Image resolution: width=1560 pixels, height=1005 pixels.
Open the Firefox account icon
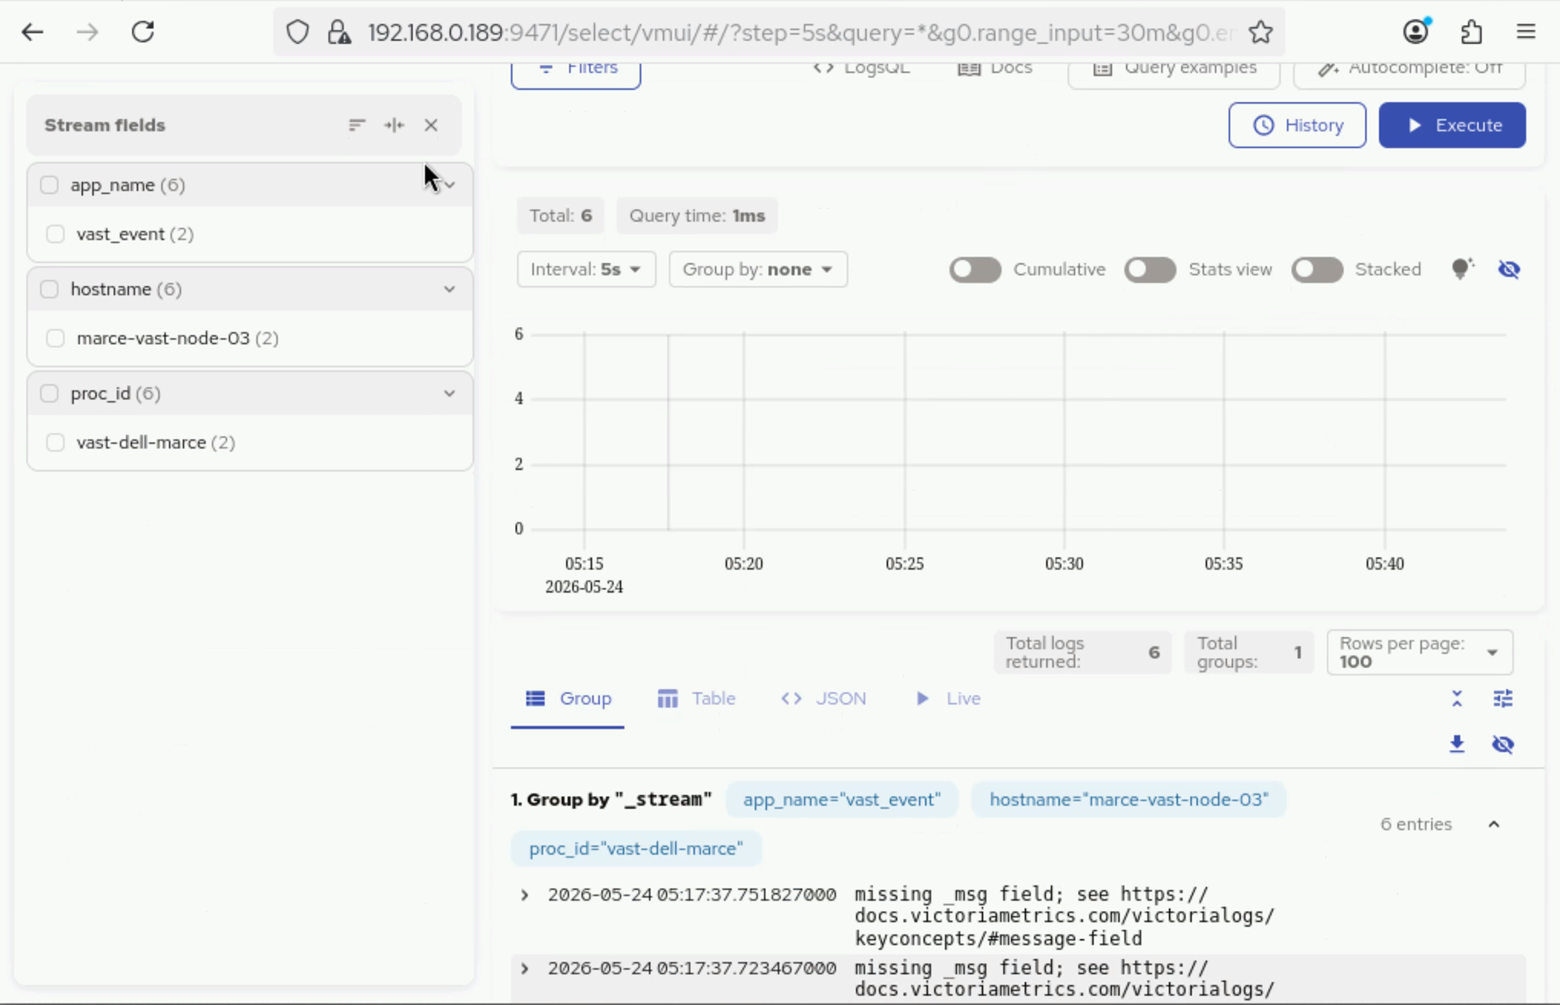1416,32
